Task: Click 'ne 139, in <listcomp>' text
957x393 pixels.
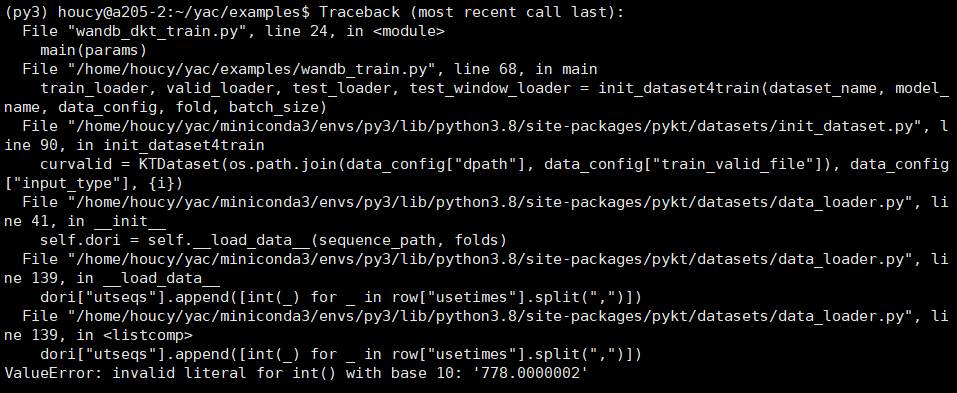Action: click(x=98, y=334)
